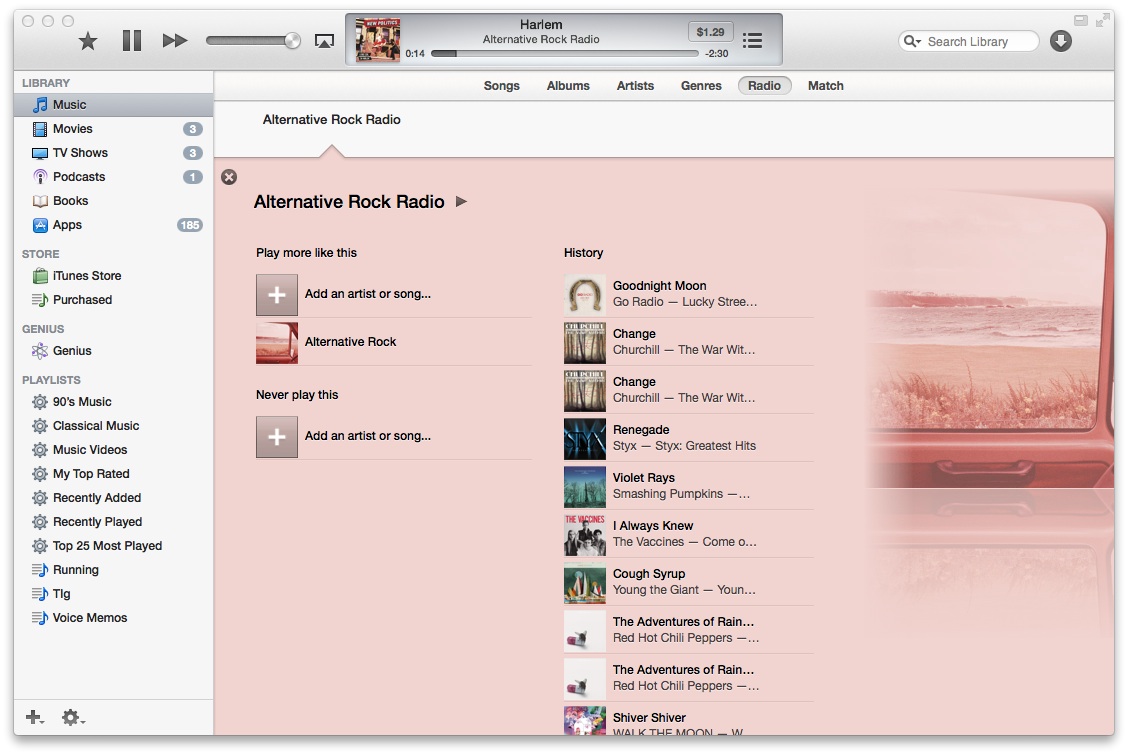Switch to the Genres tab

(x=701, y=86)
